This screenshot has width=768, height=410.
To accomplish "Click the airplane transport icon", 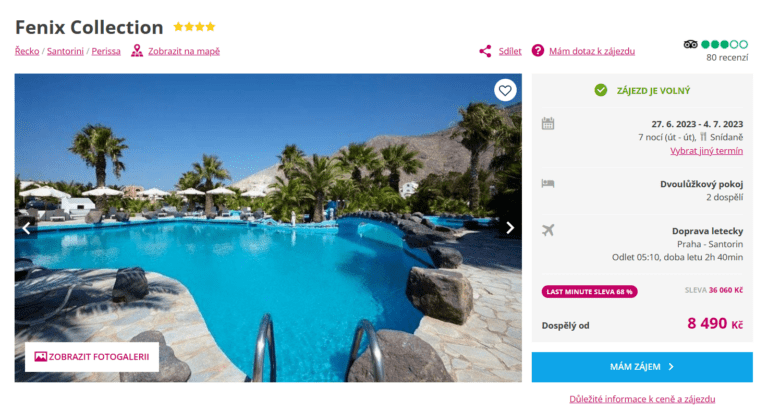I will coord(548,230).
